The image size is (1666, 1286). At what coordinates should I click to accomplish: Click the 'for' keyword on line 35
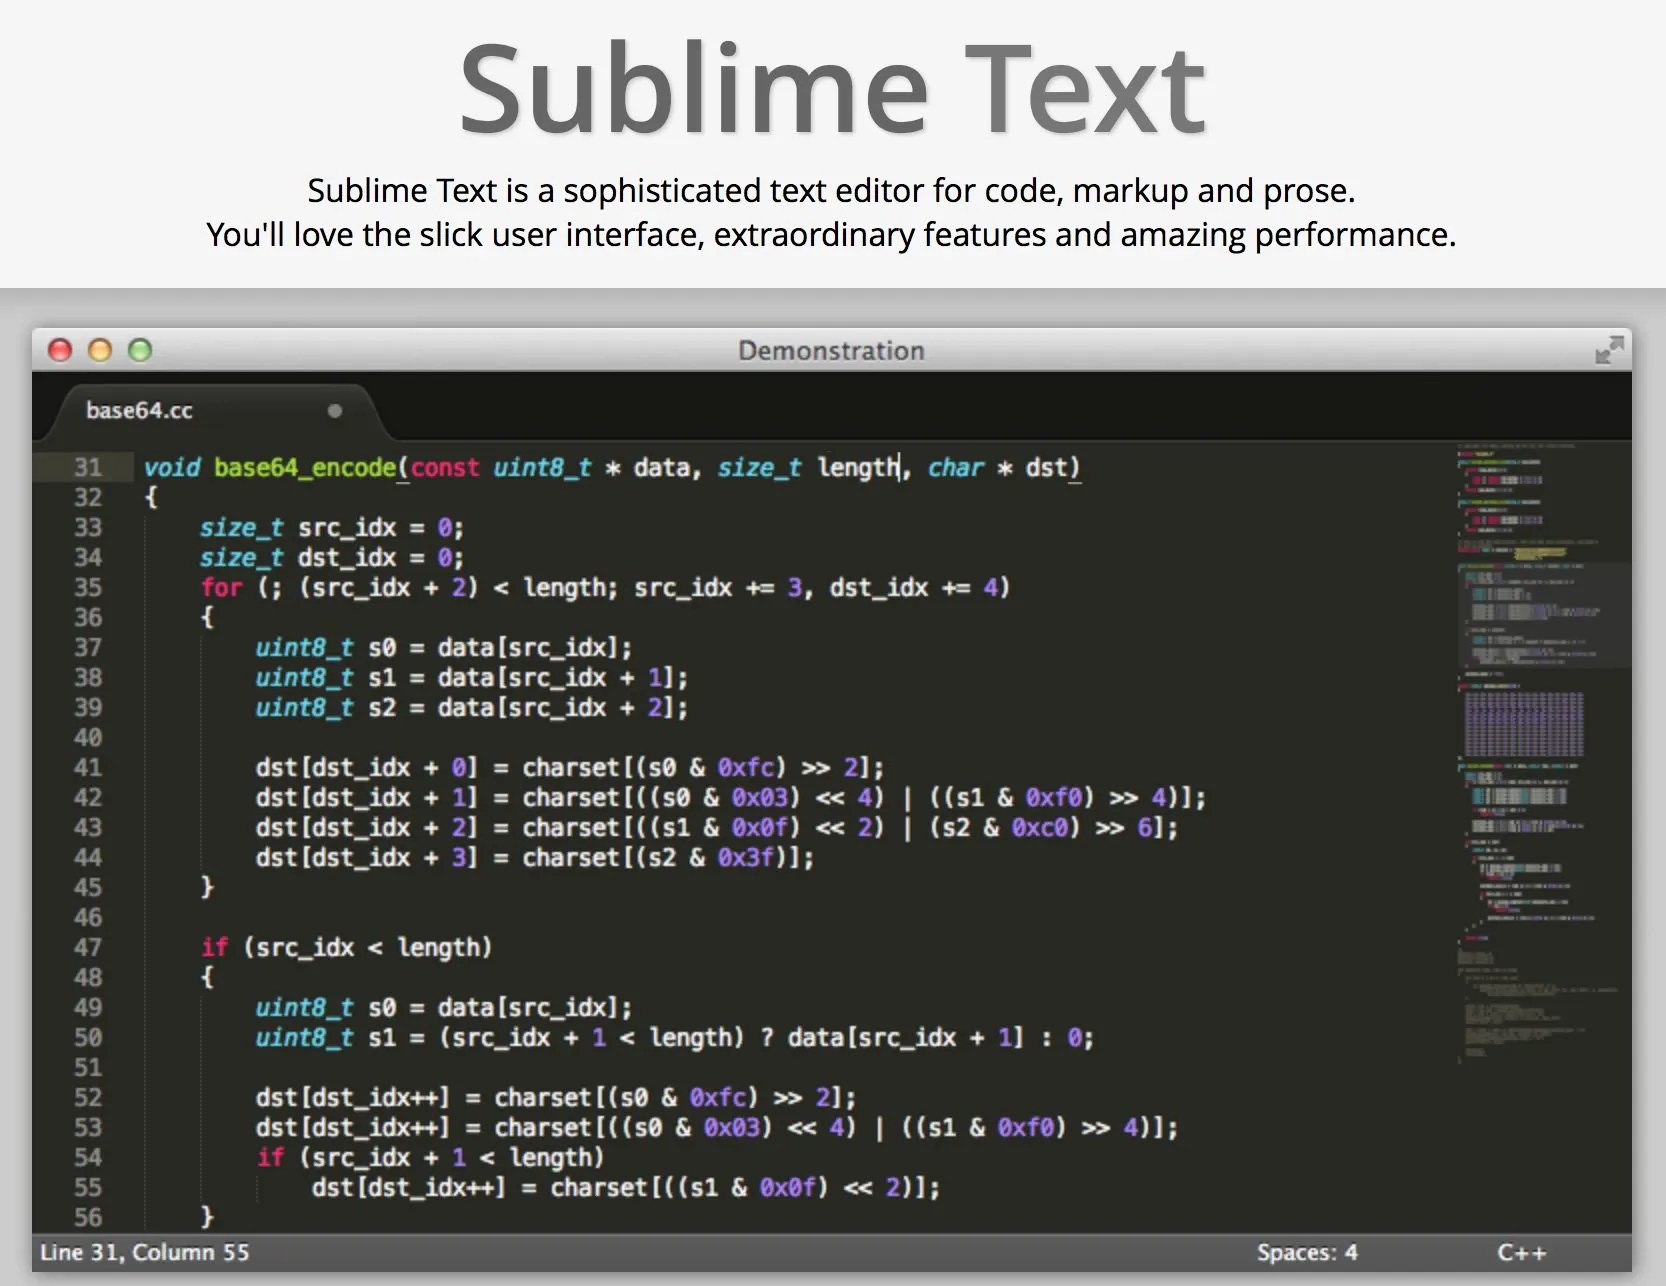click(221, 587)
